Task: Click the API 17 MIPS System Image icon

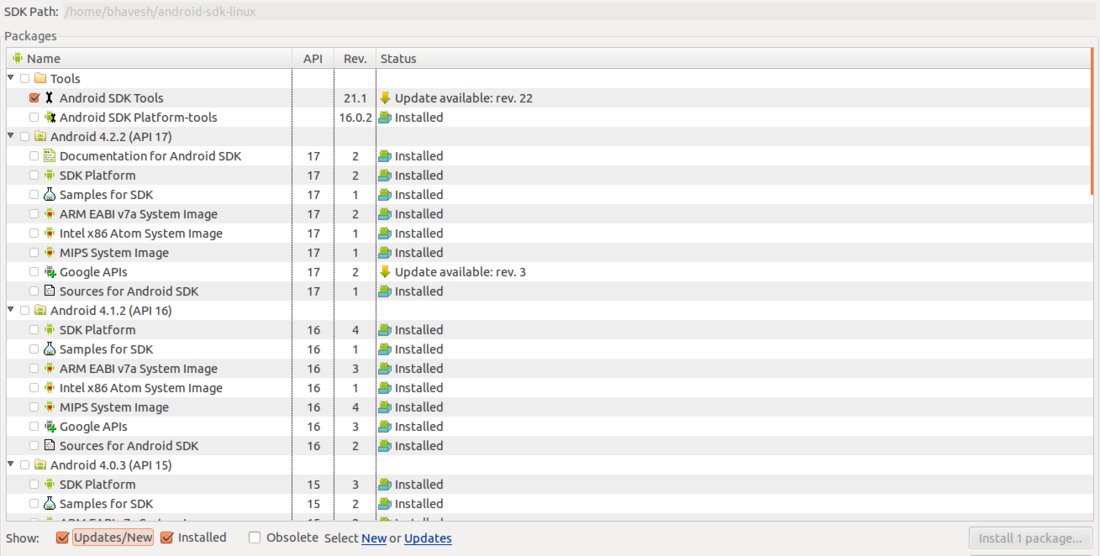Action: pyautogui.click(x=49, y=252)
